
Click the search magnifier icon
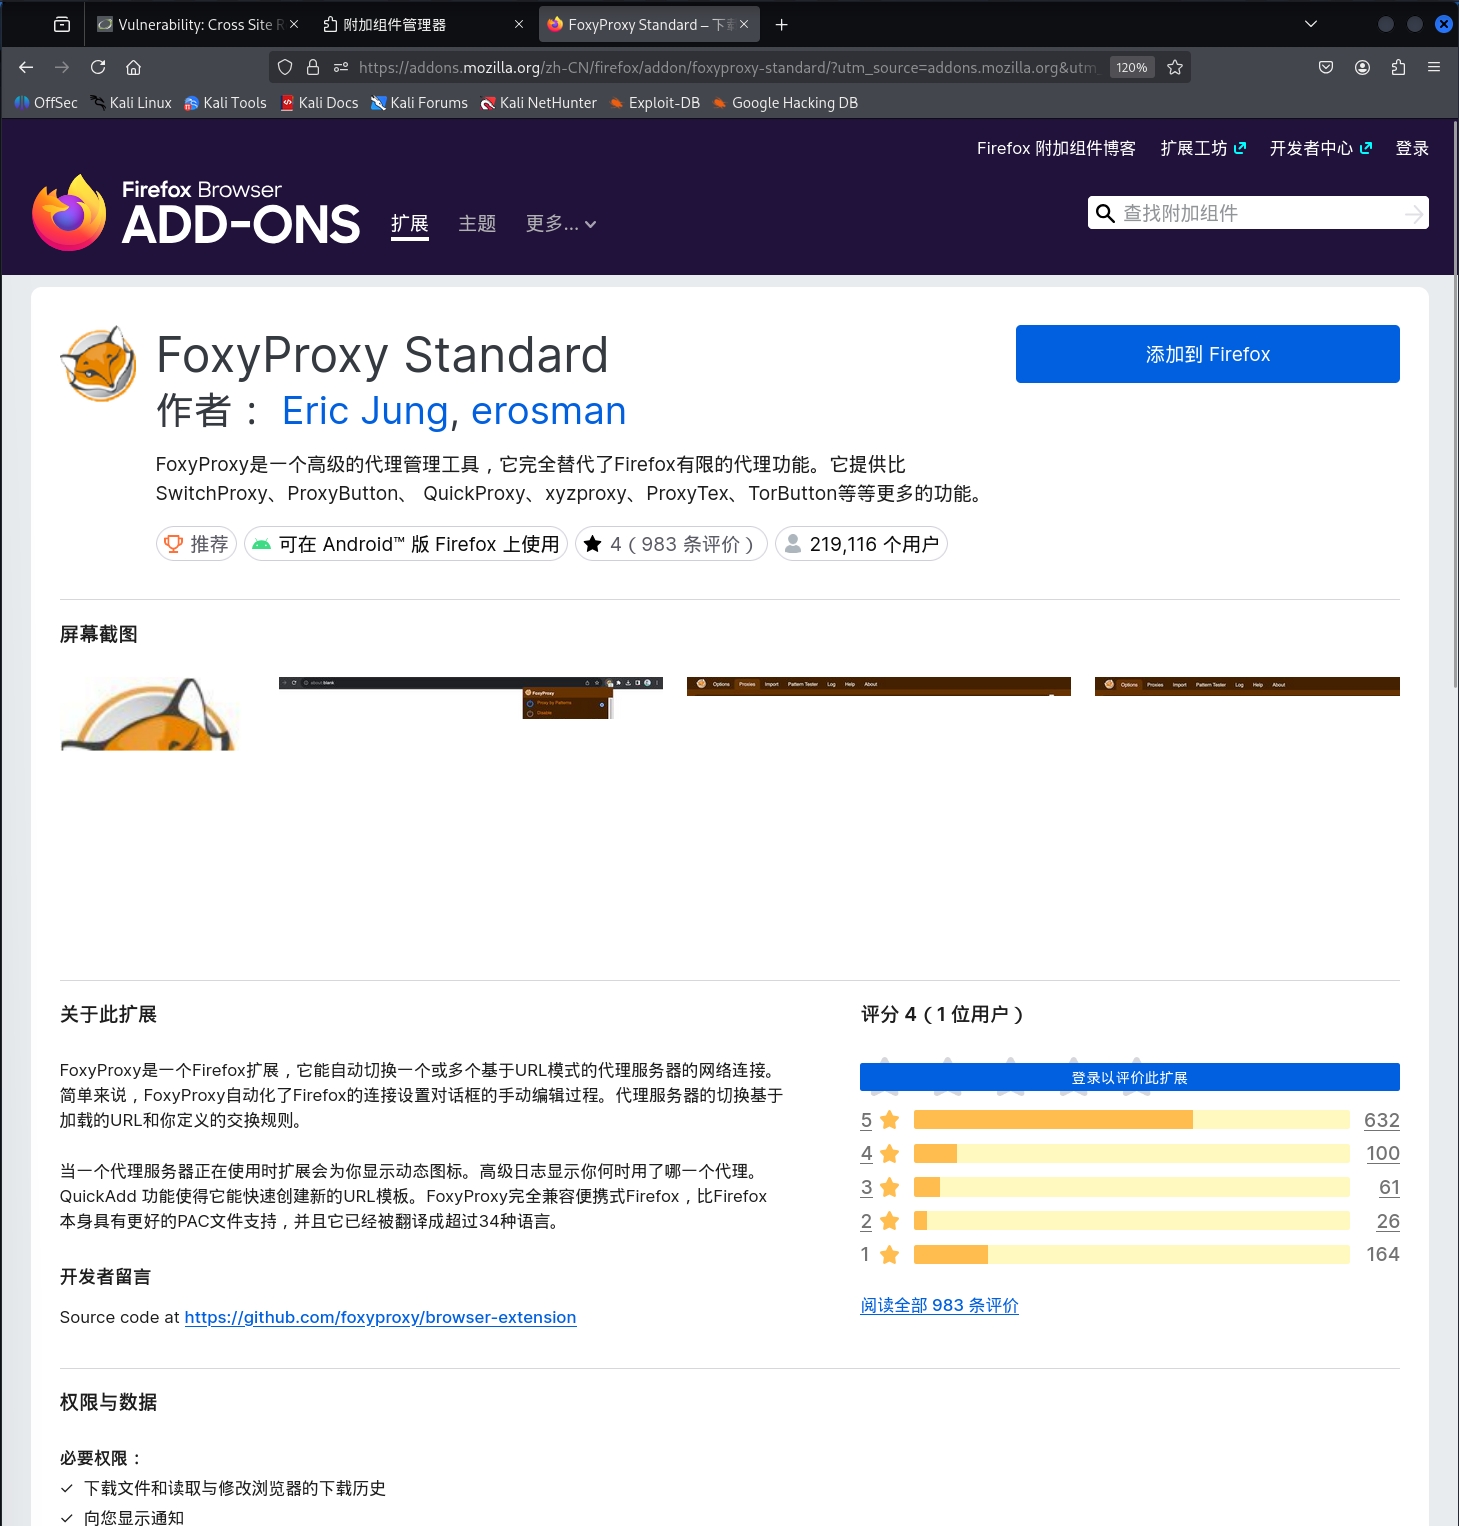pyautogui.click(x=1105, y=213)
